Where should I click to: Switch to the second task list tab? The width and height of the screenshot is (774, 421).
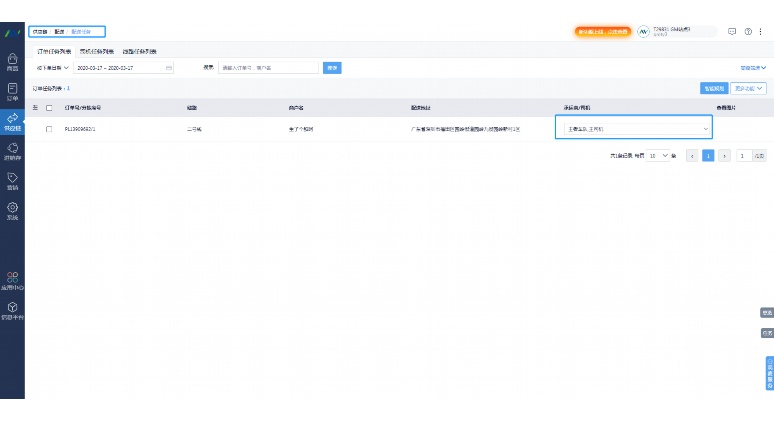pyautogui.click(x=97, y=51)
